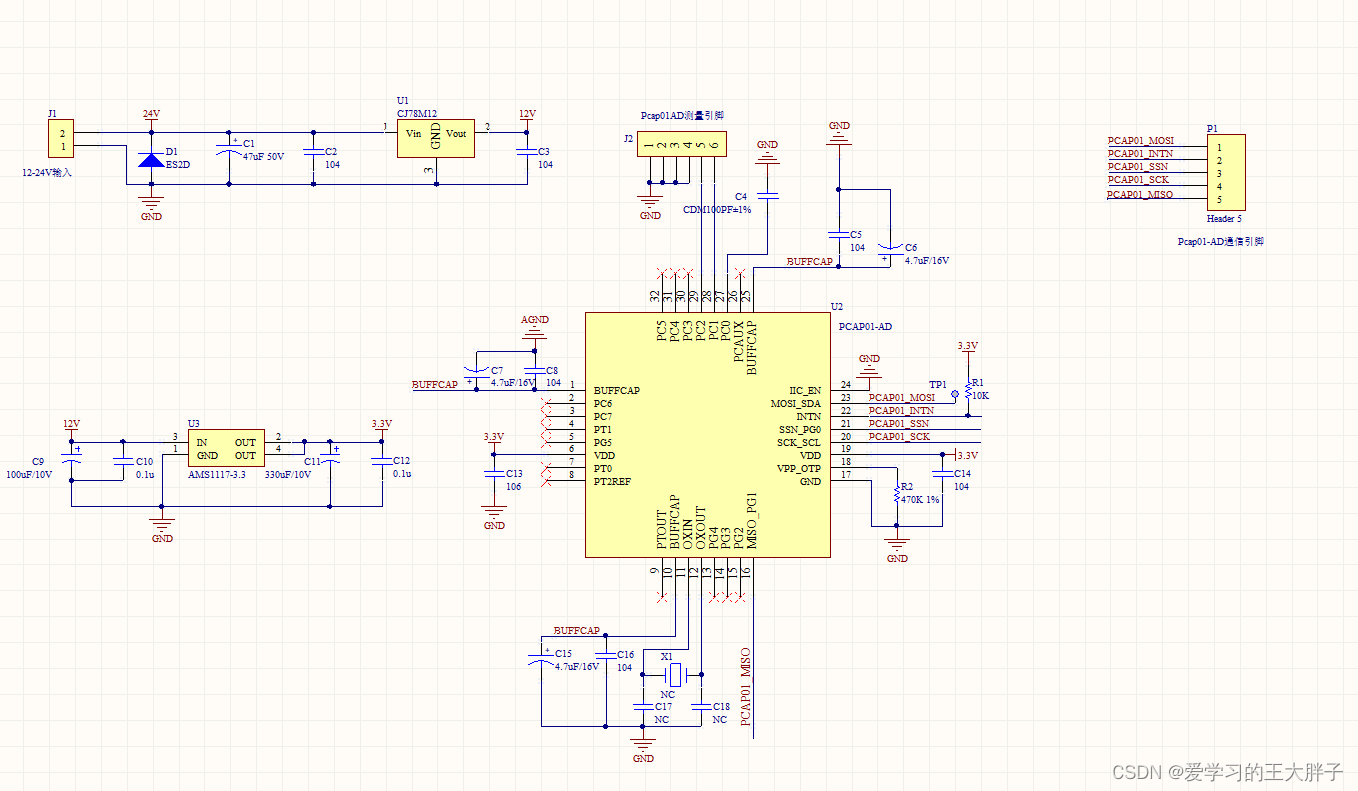Click the R1 10K resistor symbol
Image resolution: width=1358 pixels, height=791 pixels.
tap(967, 389)
